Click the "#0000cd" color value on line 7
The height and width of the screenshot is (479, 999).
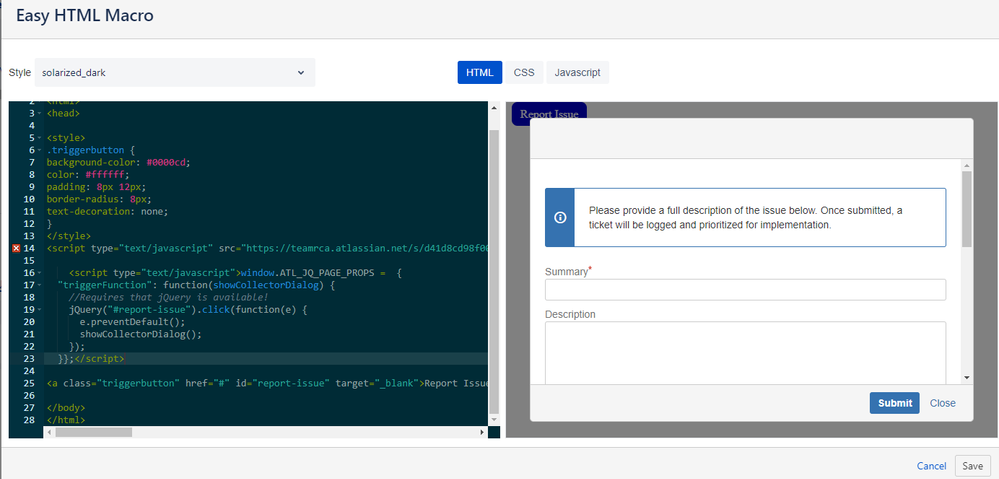[x=168, y=162]
